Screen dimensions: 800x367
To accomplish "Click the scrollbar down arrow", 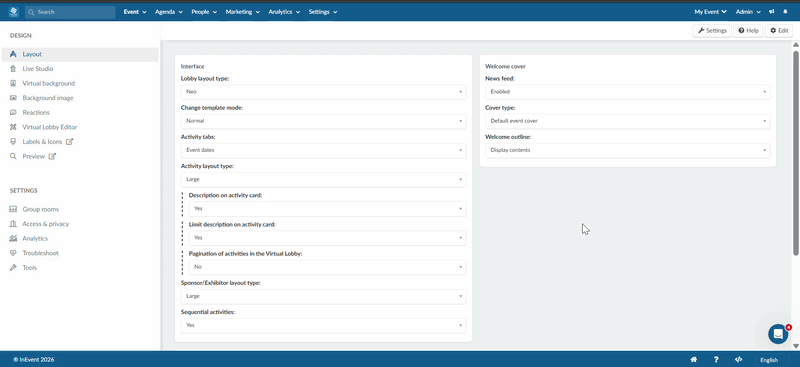I will pos(796,346).
